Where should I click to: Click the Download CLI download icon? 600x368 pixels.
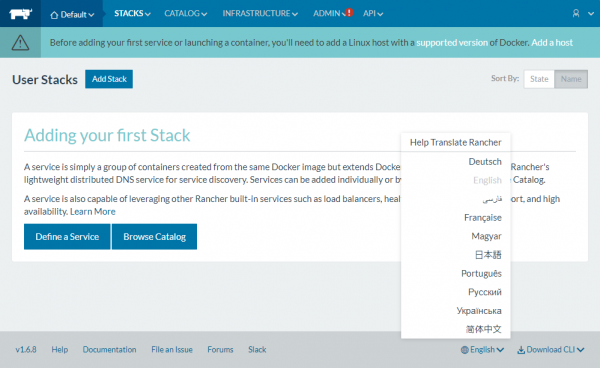521,350
